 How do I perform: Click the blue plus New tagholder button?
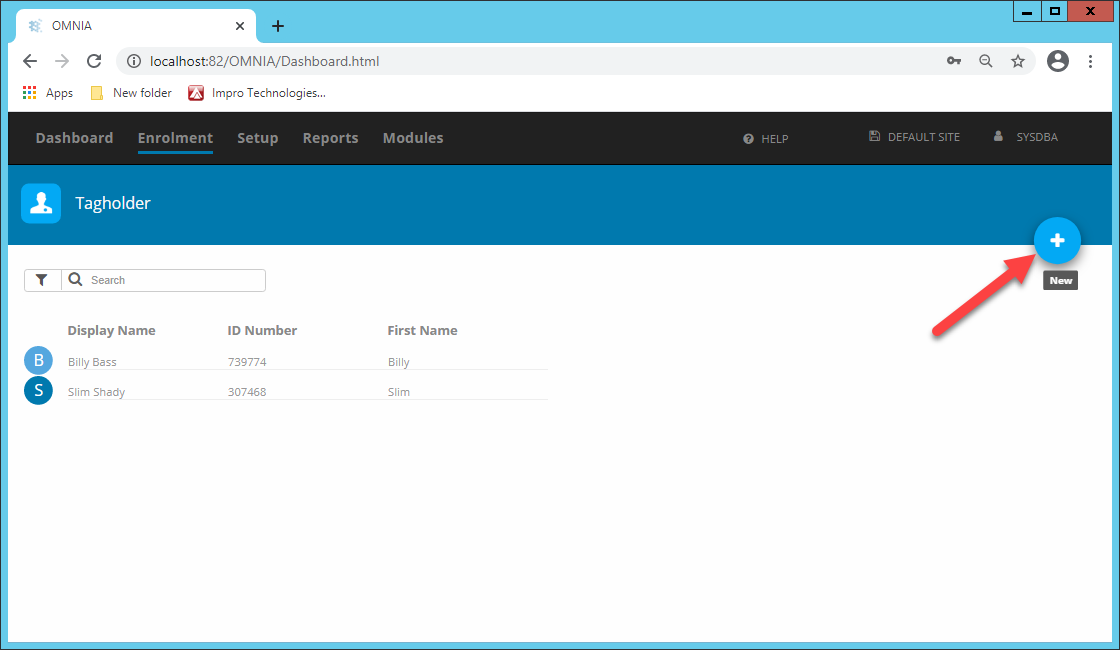(x=1057, y=241)
